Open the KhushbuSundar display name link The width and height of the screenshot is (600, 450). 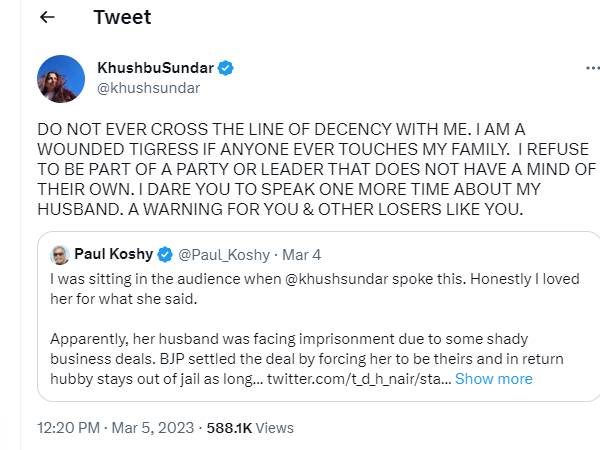(x=155, y=68)
